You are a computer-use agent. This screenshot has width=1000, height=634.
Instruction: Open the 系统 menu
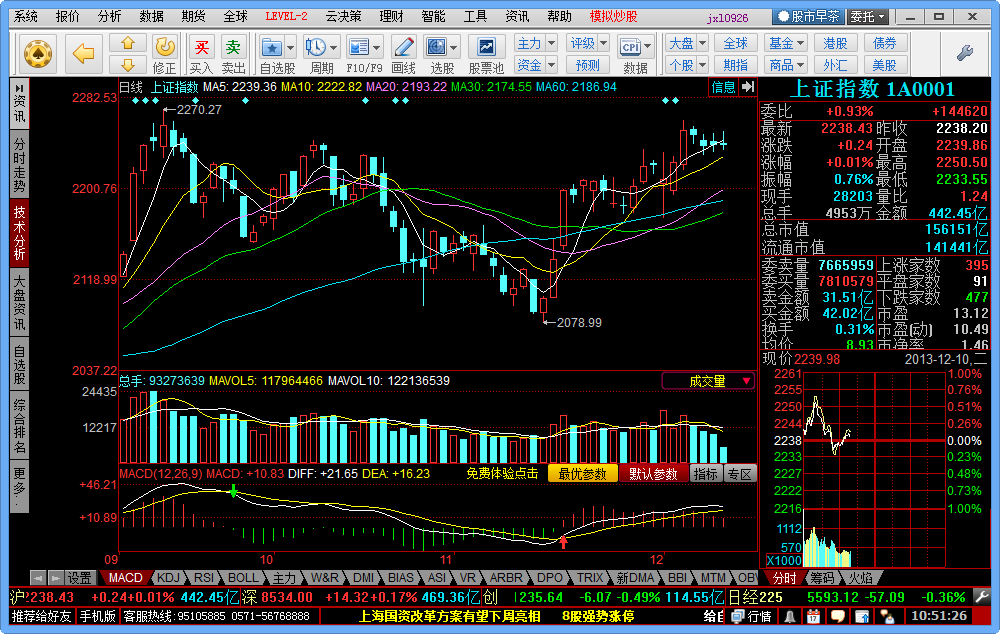[26, 17]
